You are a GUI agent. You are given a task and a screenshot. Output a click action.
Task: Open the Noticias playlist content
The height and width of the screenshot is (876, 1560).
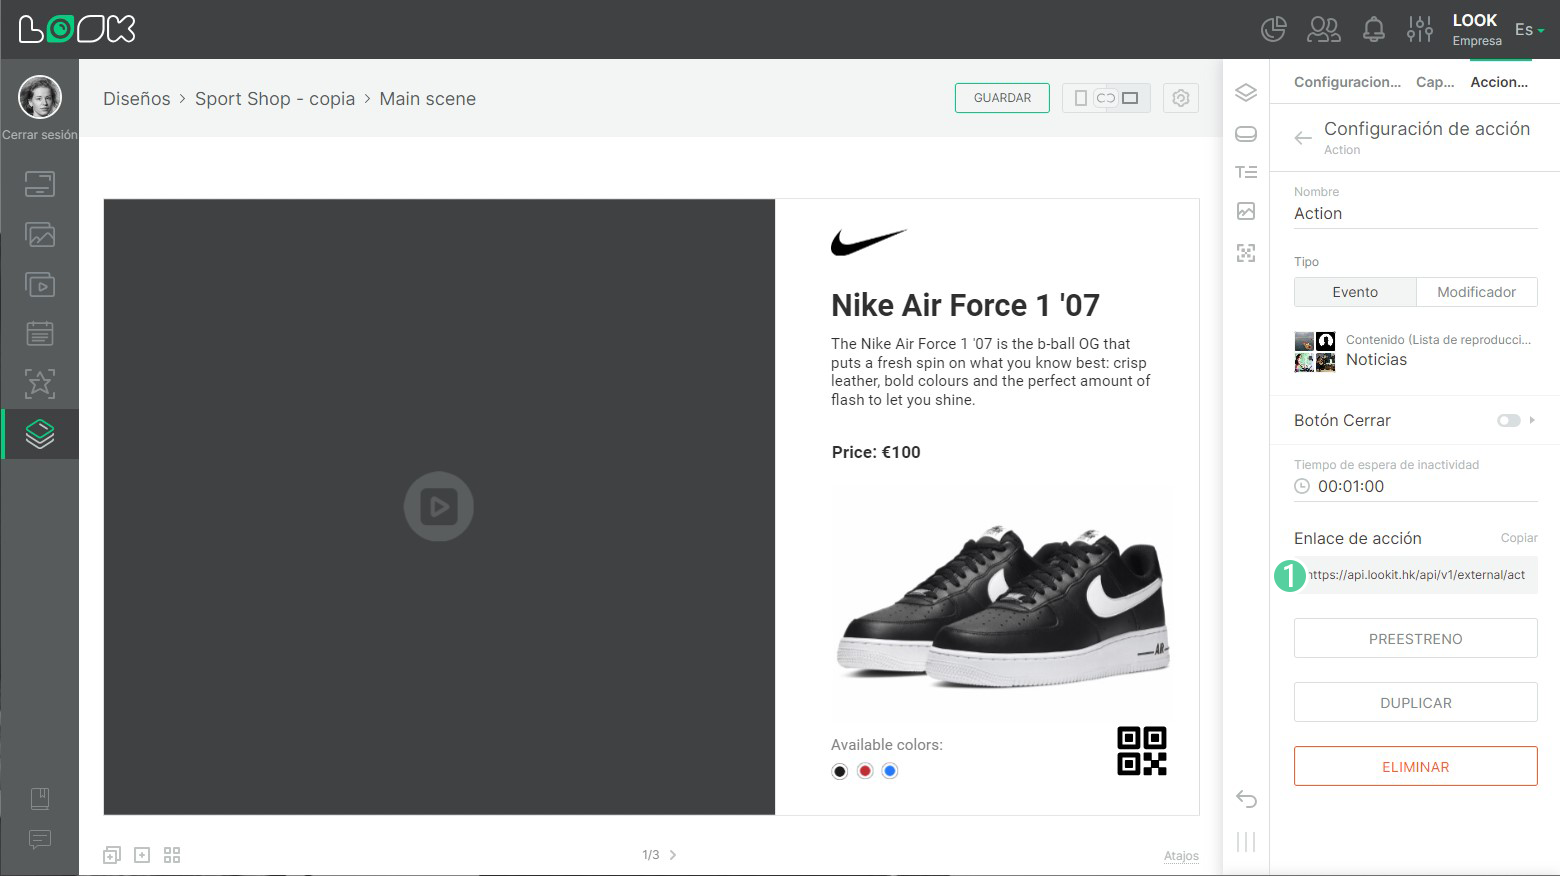click(x=1415, y=351)
